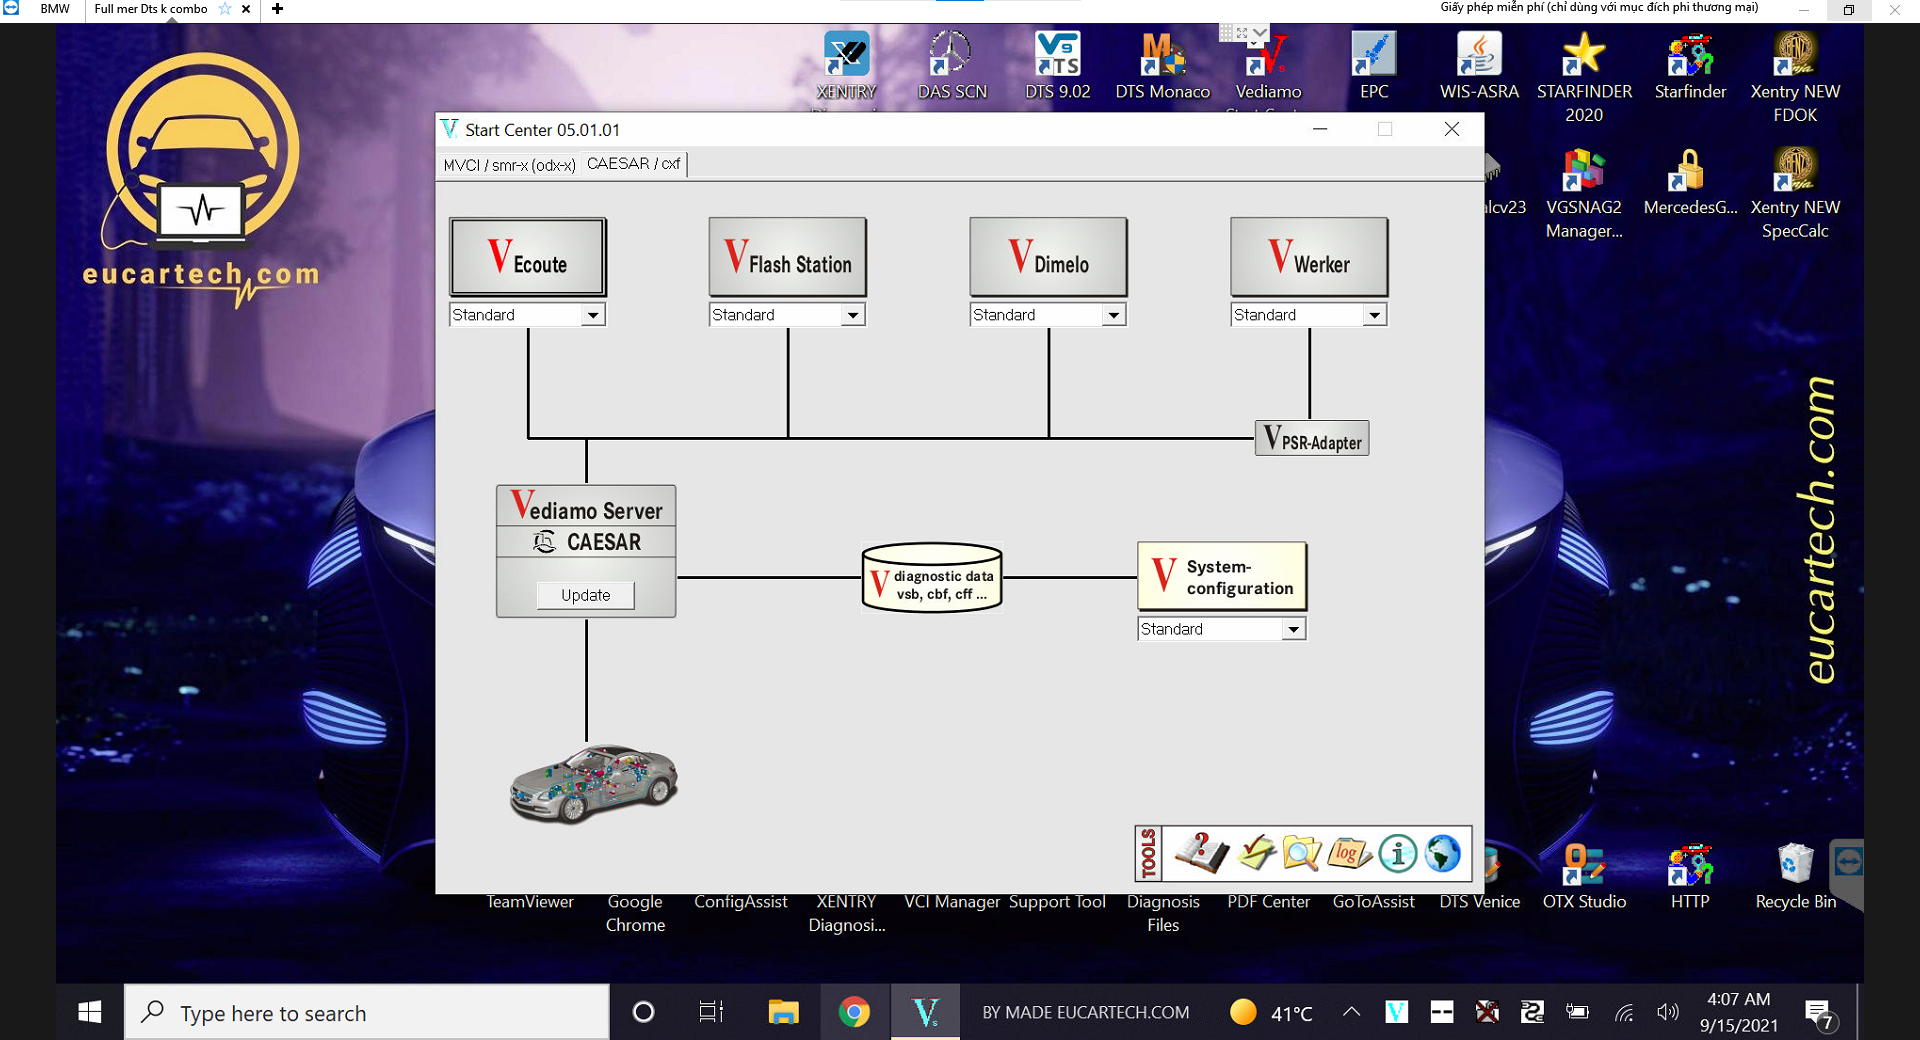Launch Flash Station
The image size is (1920, 1040).
click(788, 257)
